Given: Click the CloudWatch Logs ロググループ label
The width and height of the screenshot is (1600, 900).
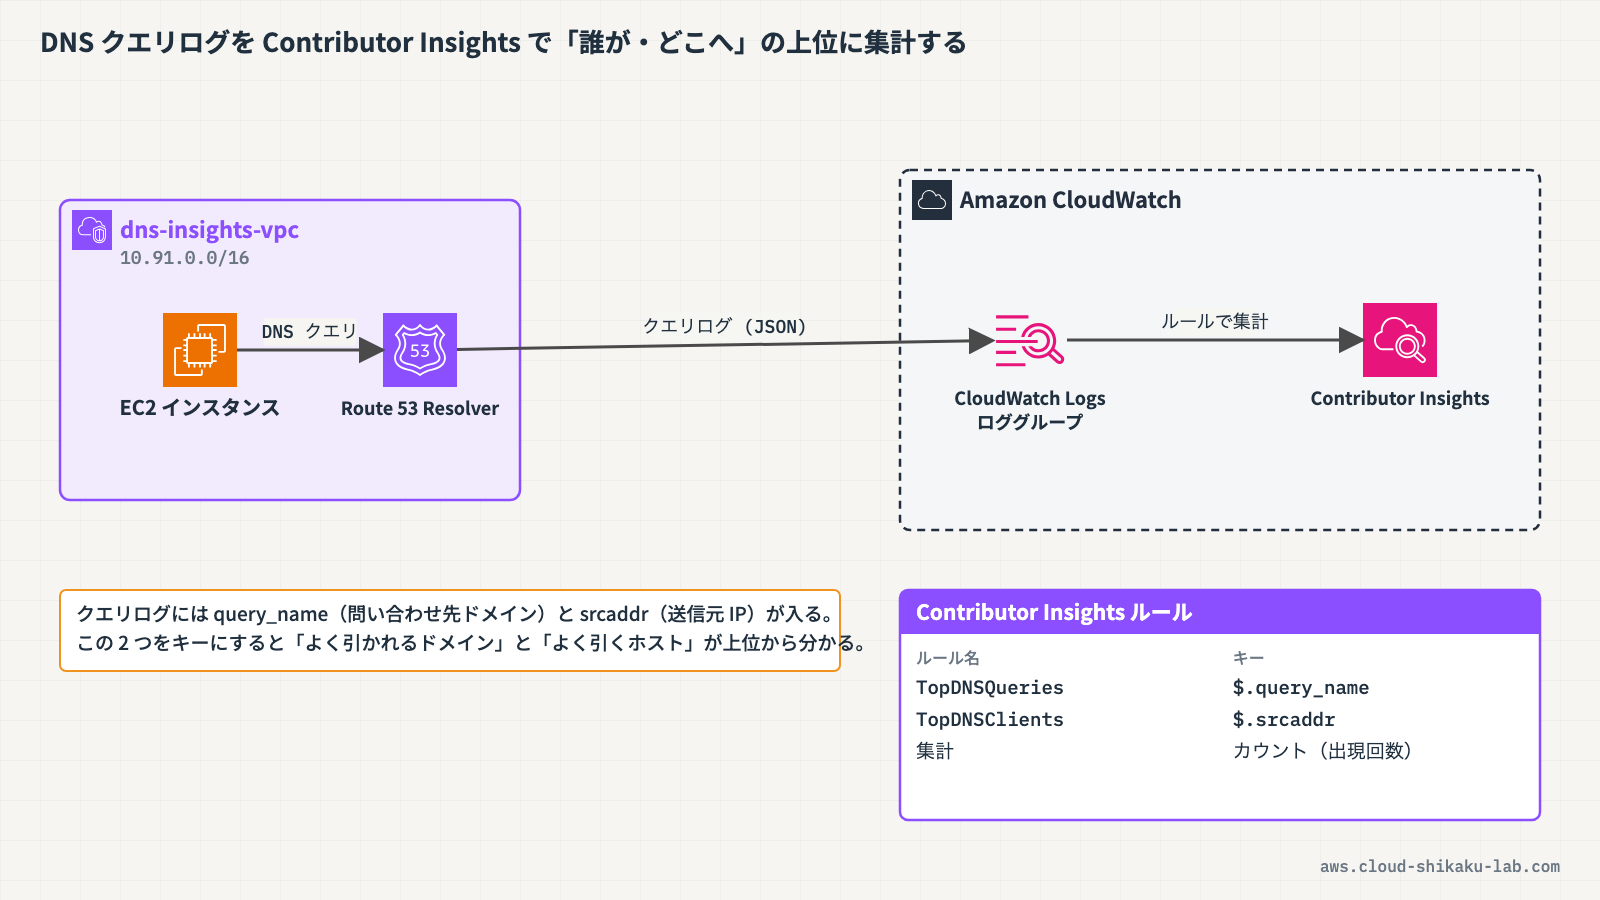Looking at the screenshot, I should (x=1030, y=410).
